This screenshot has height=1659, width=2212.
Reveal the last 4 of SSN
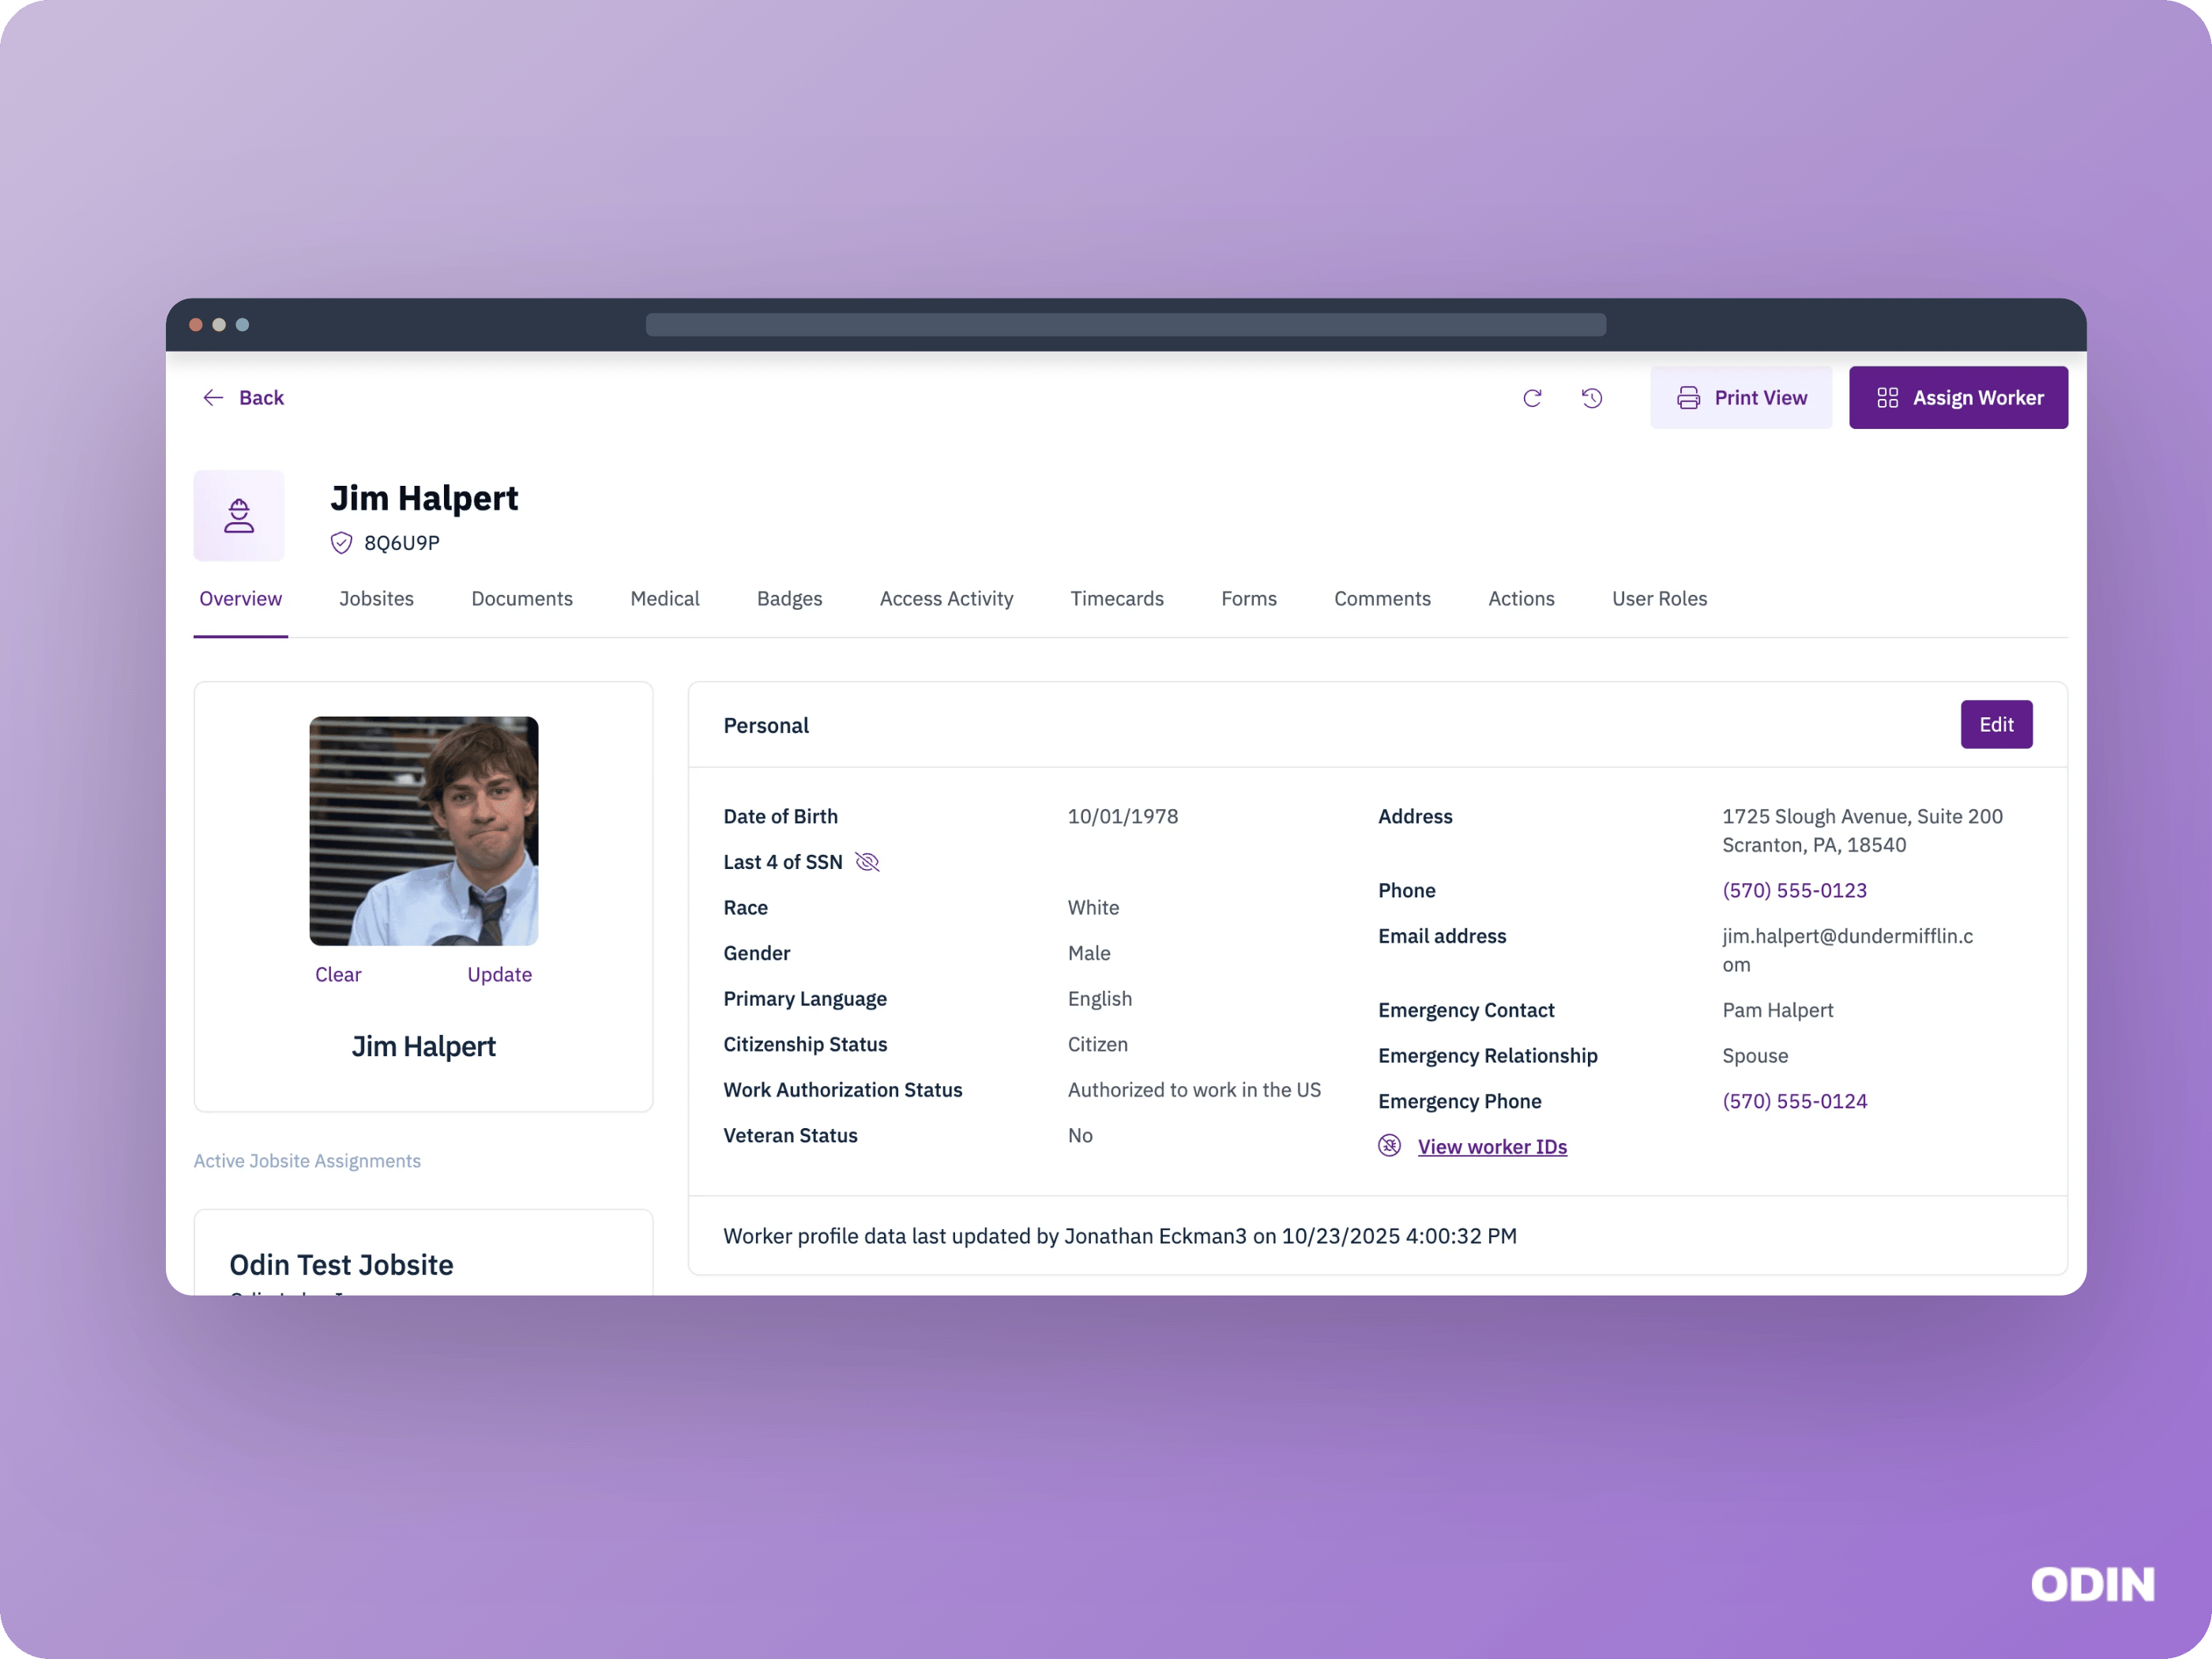coord(867,862)
